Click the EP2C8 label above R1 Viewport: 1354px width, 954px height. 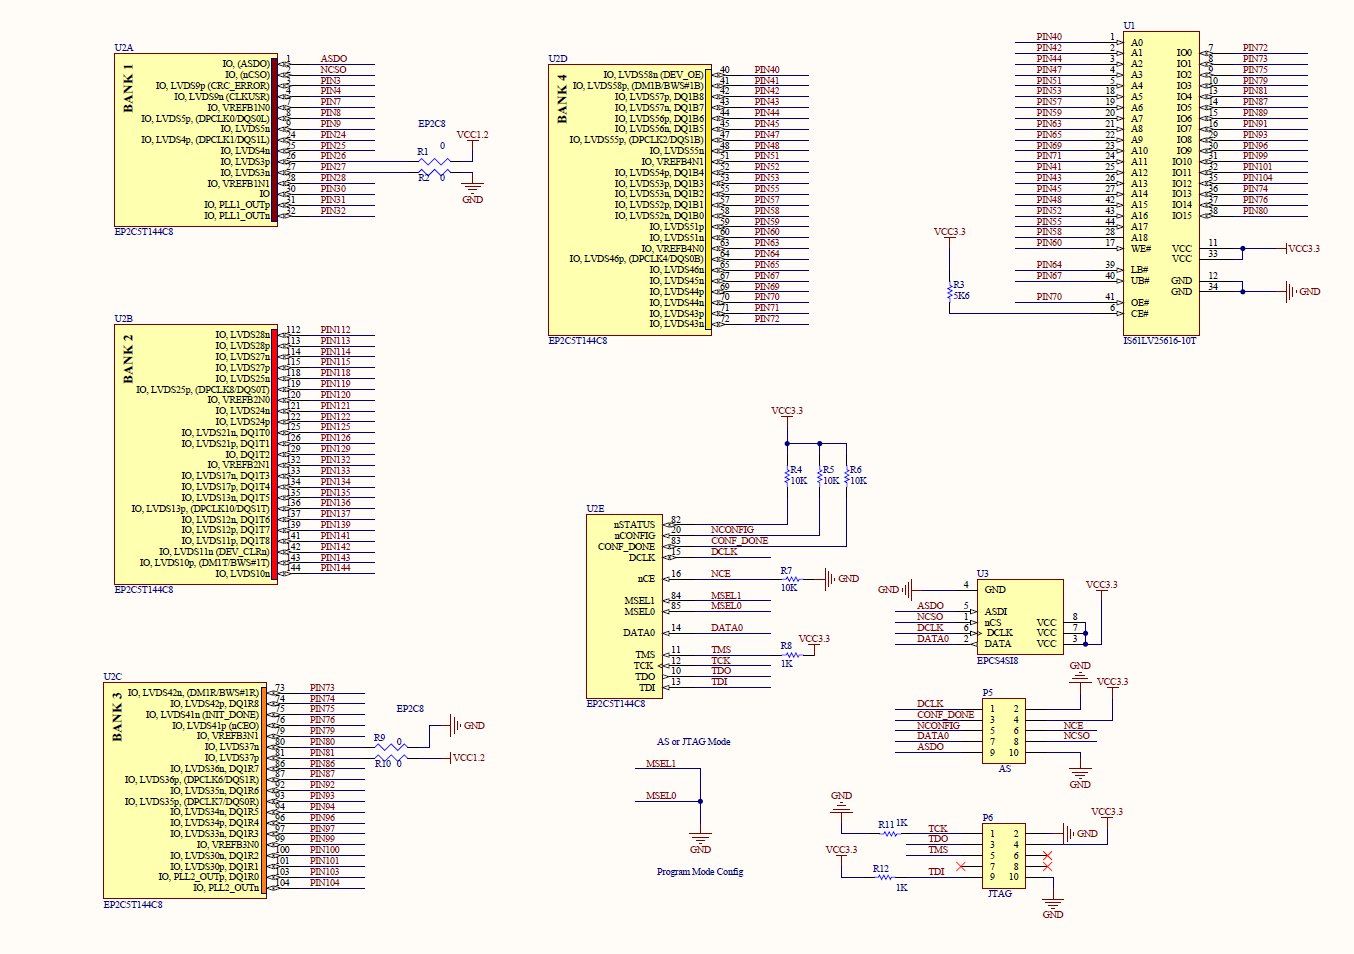(x=432, y=124)
